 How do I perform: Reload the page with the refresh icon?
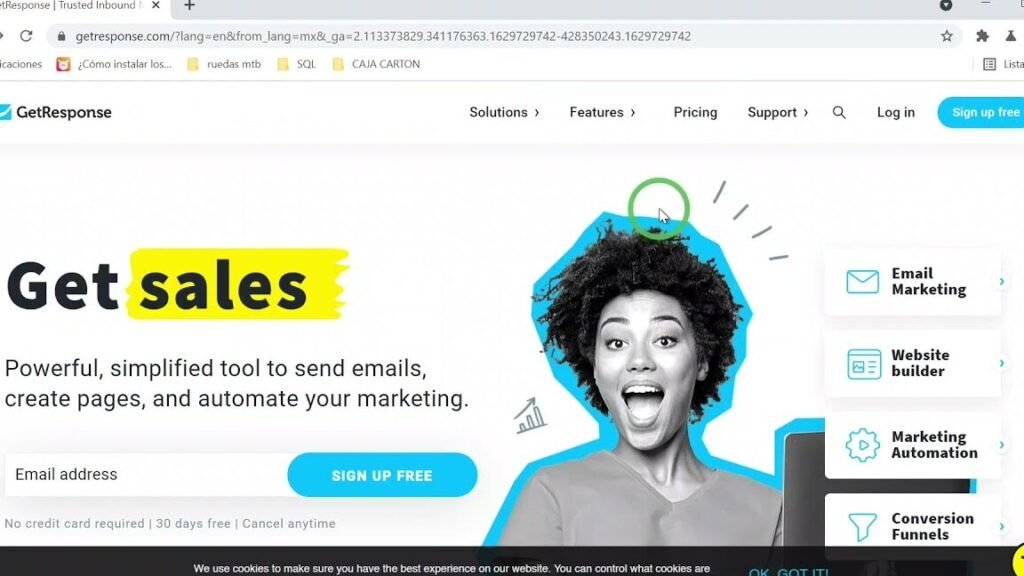pyautogui.click(x=26, y=36)
